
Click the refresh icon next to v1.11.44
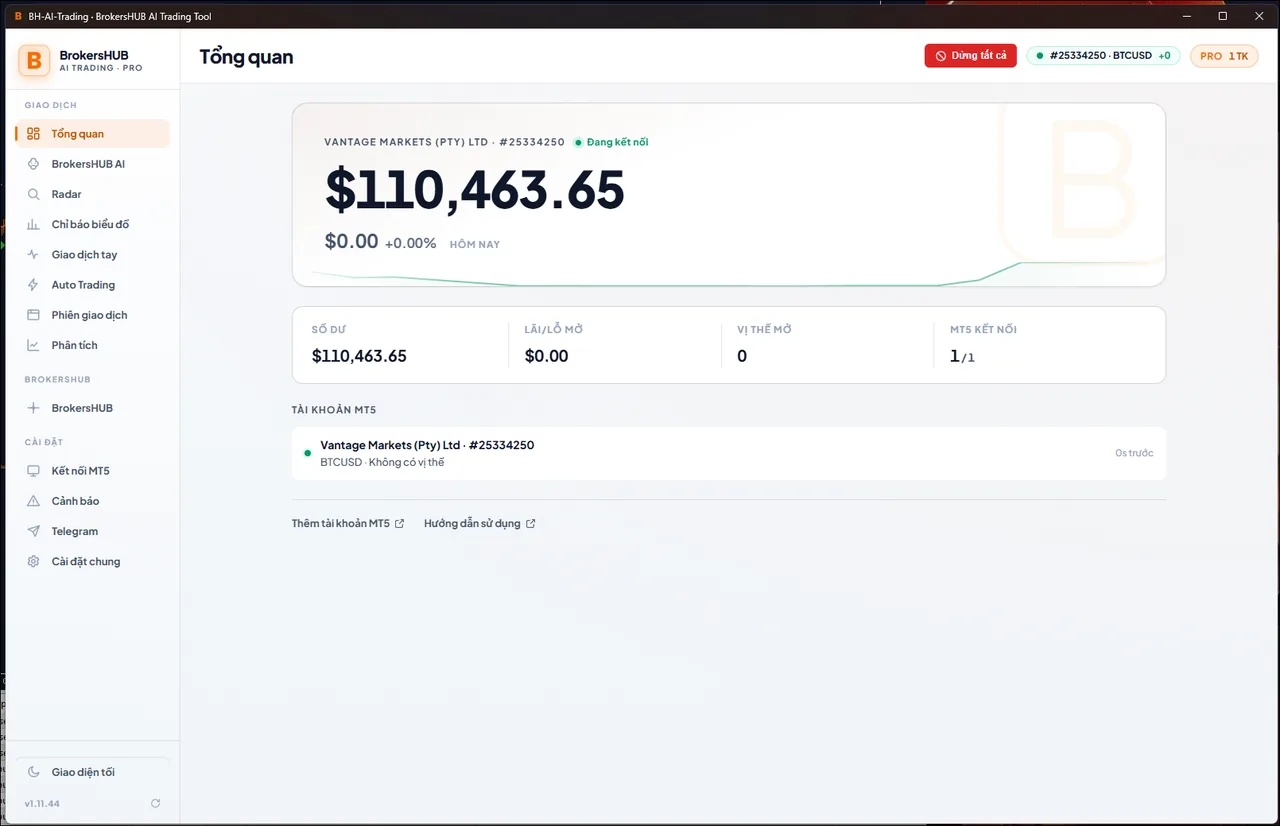click(155, 804)
